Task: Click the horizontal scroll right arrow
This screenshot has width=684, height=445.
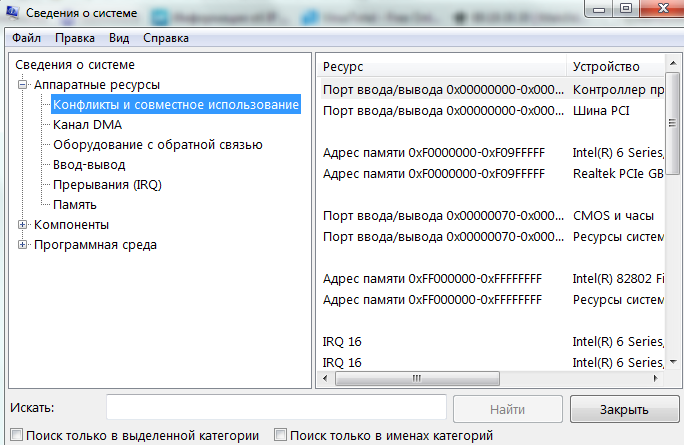Action: [x=655, y=378]
